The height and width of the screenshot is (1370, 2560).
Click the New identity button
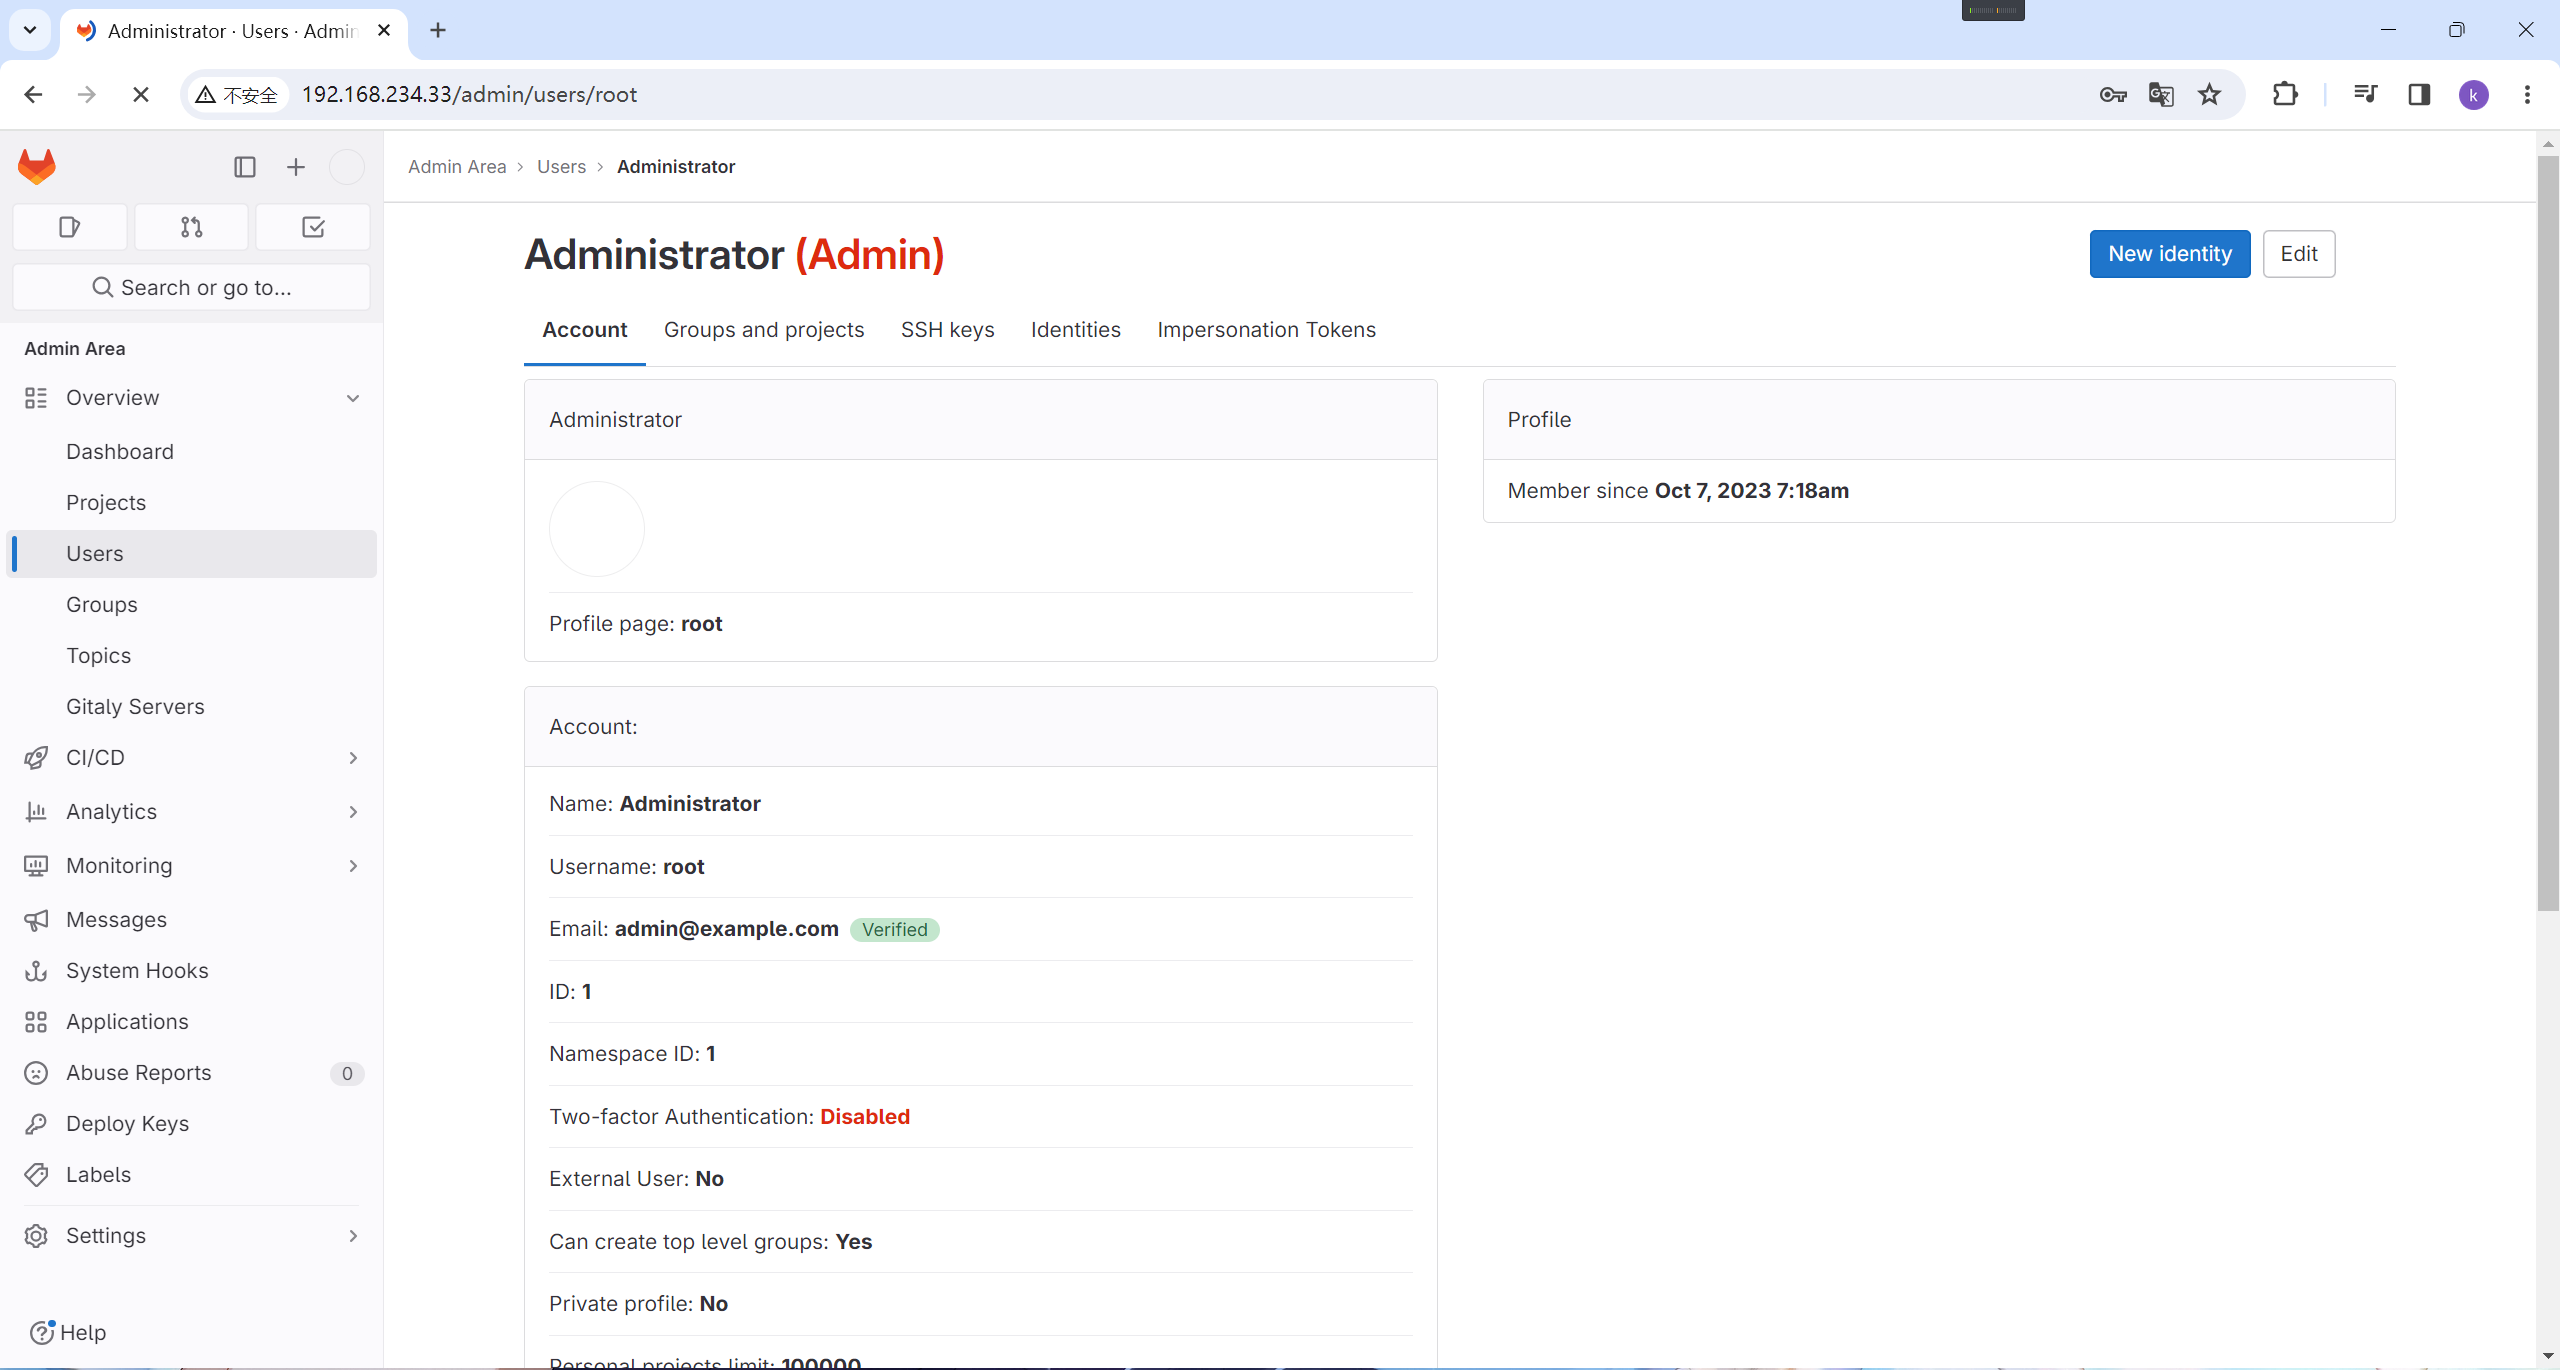click(x=2169, y=254)
